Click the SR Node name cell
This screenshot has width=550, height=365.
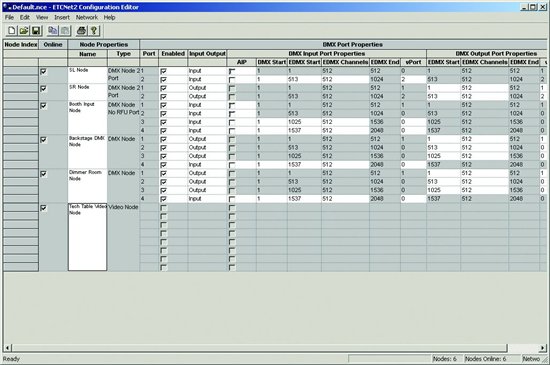[x=87, y=92]
